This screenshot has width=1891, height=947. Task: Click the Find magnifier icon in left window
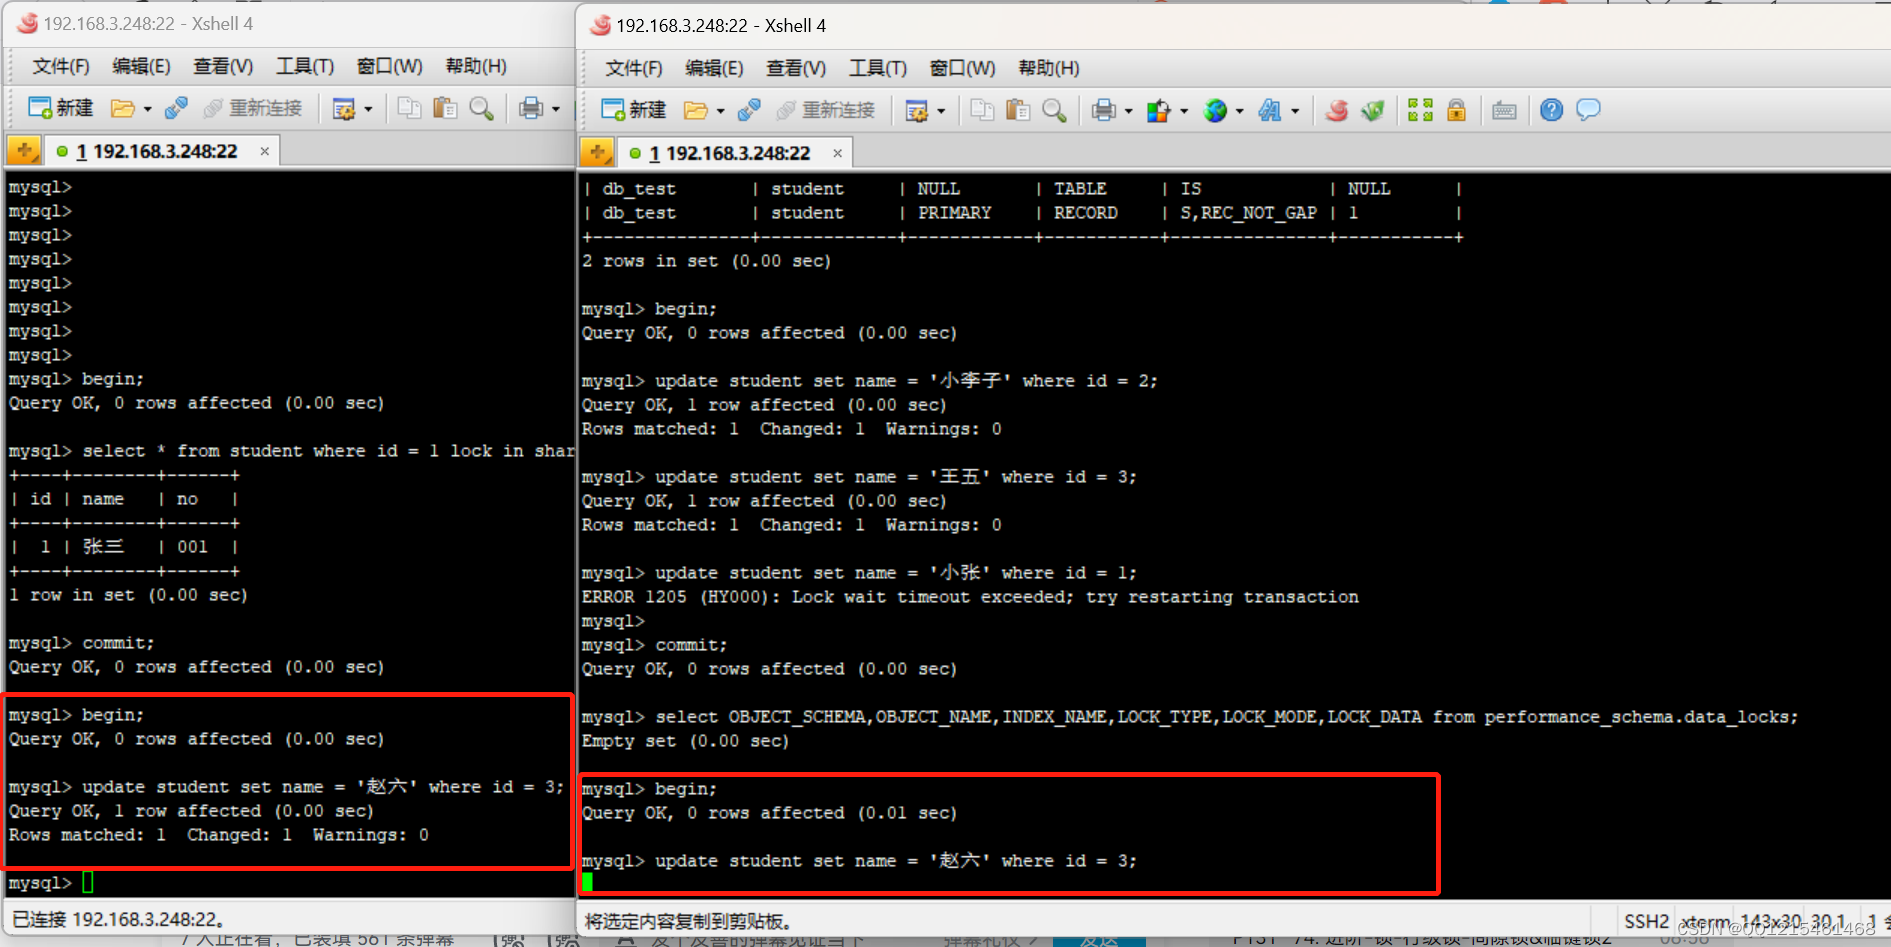pyautogui.click(x=481, y=108)
